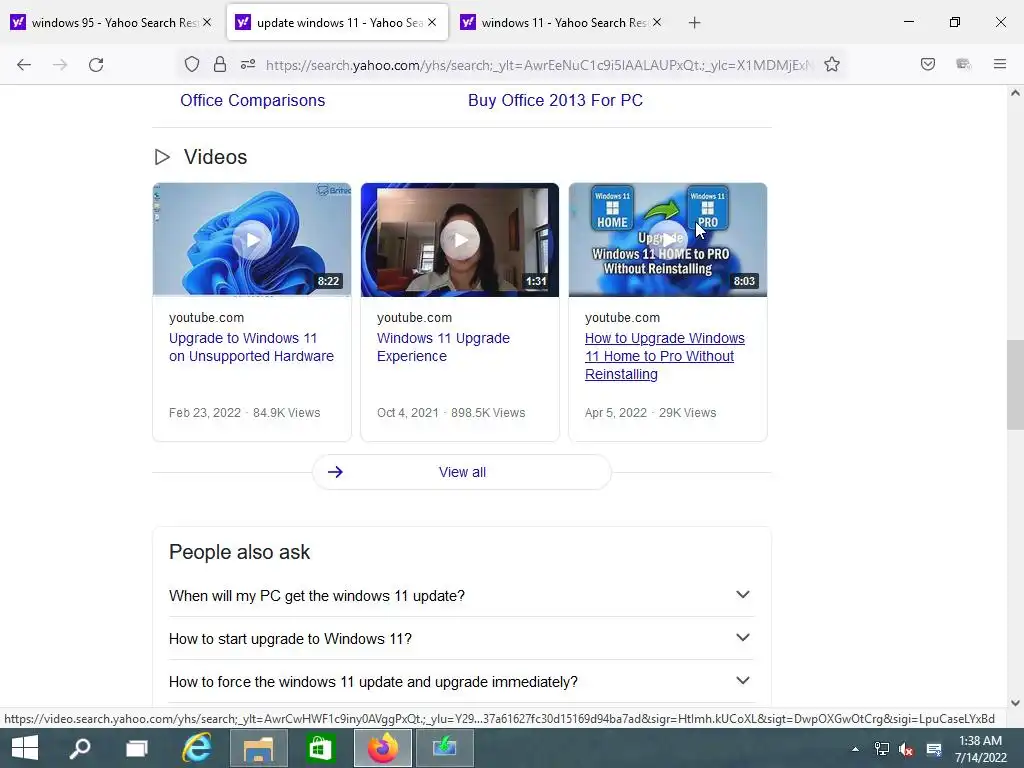1024x768 pixels.
Task: Play Unsupported Hardware video thumbnail
Action: [252, 240]
